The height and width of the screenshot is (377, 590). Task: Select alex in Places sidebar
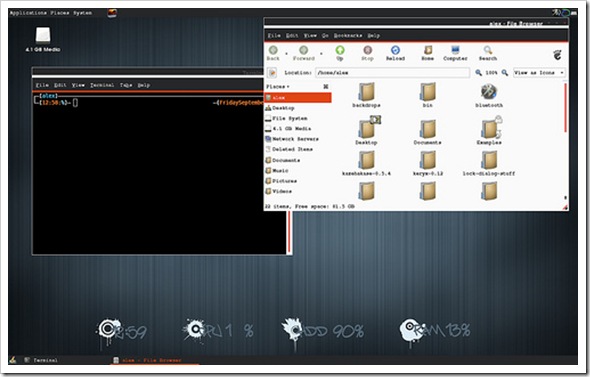click(x=298, y=98)
